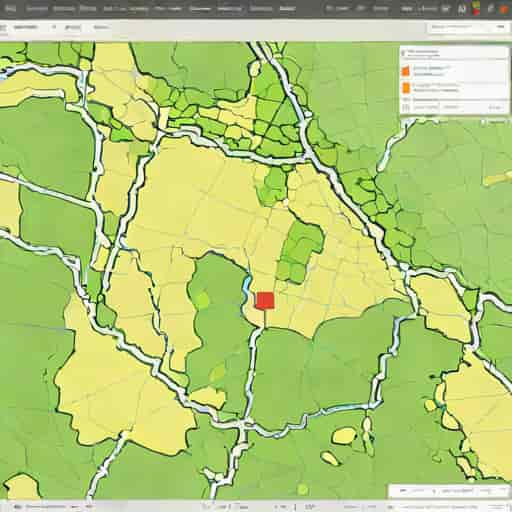Click the orange icon at top-right corner
512x512 pixels.
click(504, 10)
